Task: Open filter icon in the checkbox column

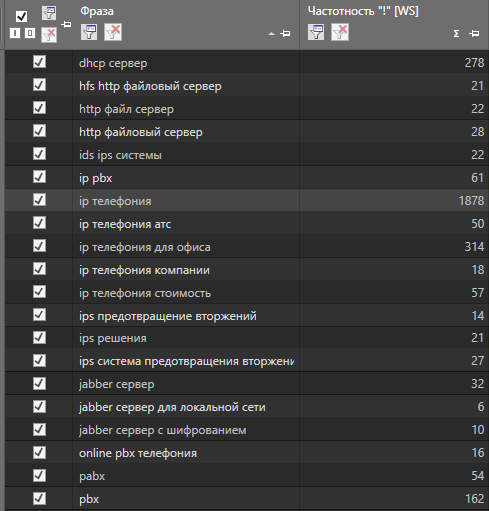Action: tap(49, 13)
